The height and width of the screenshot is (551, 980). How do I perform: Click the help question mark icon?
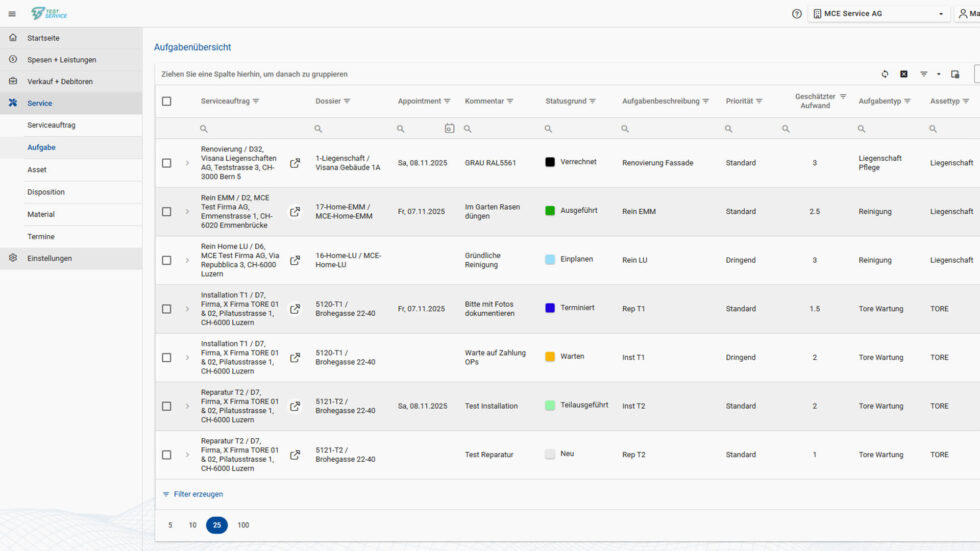pos(797,14)
